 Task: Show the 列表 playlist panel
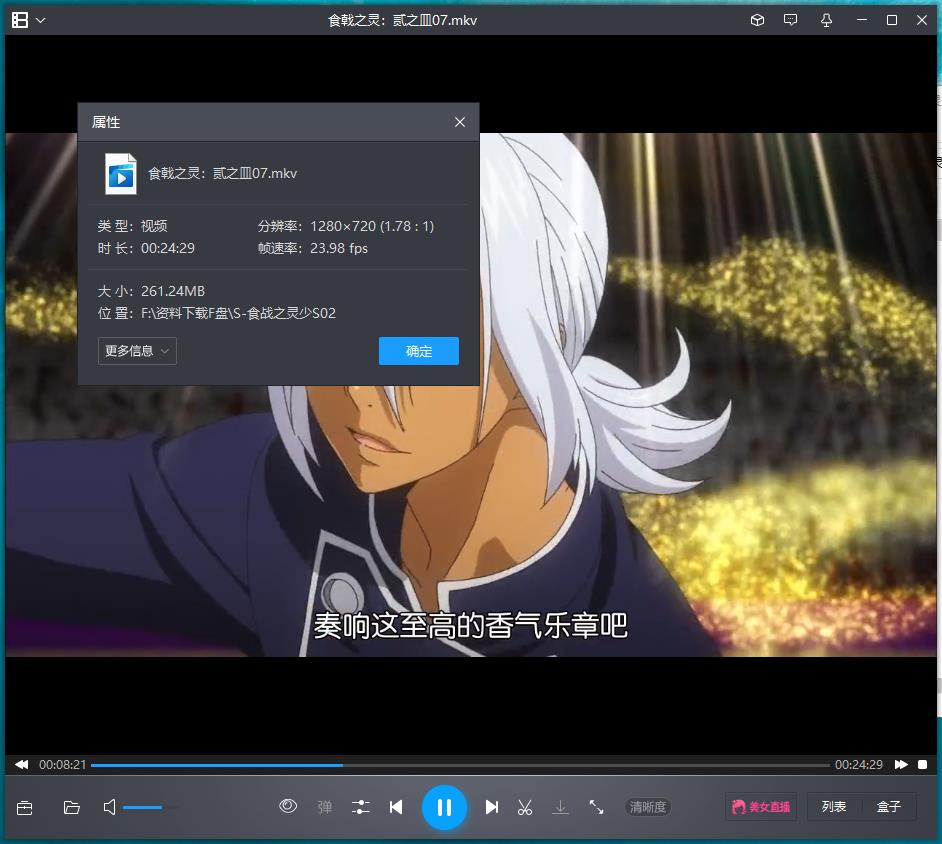point(834,807)
